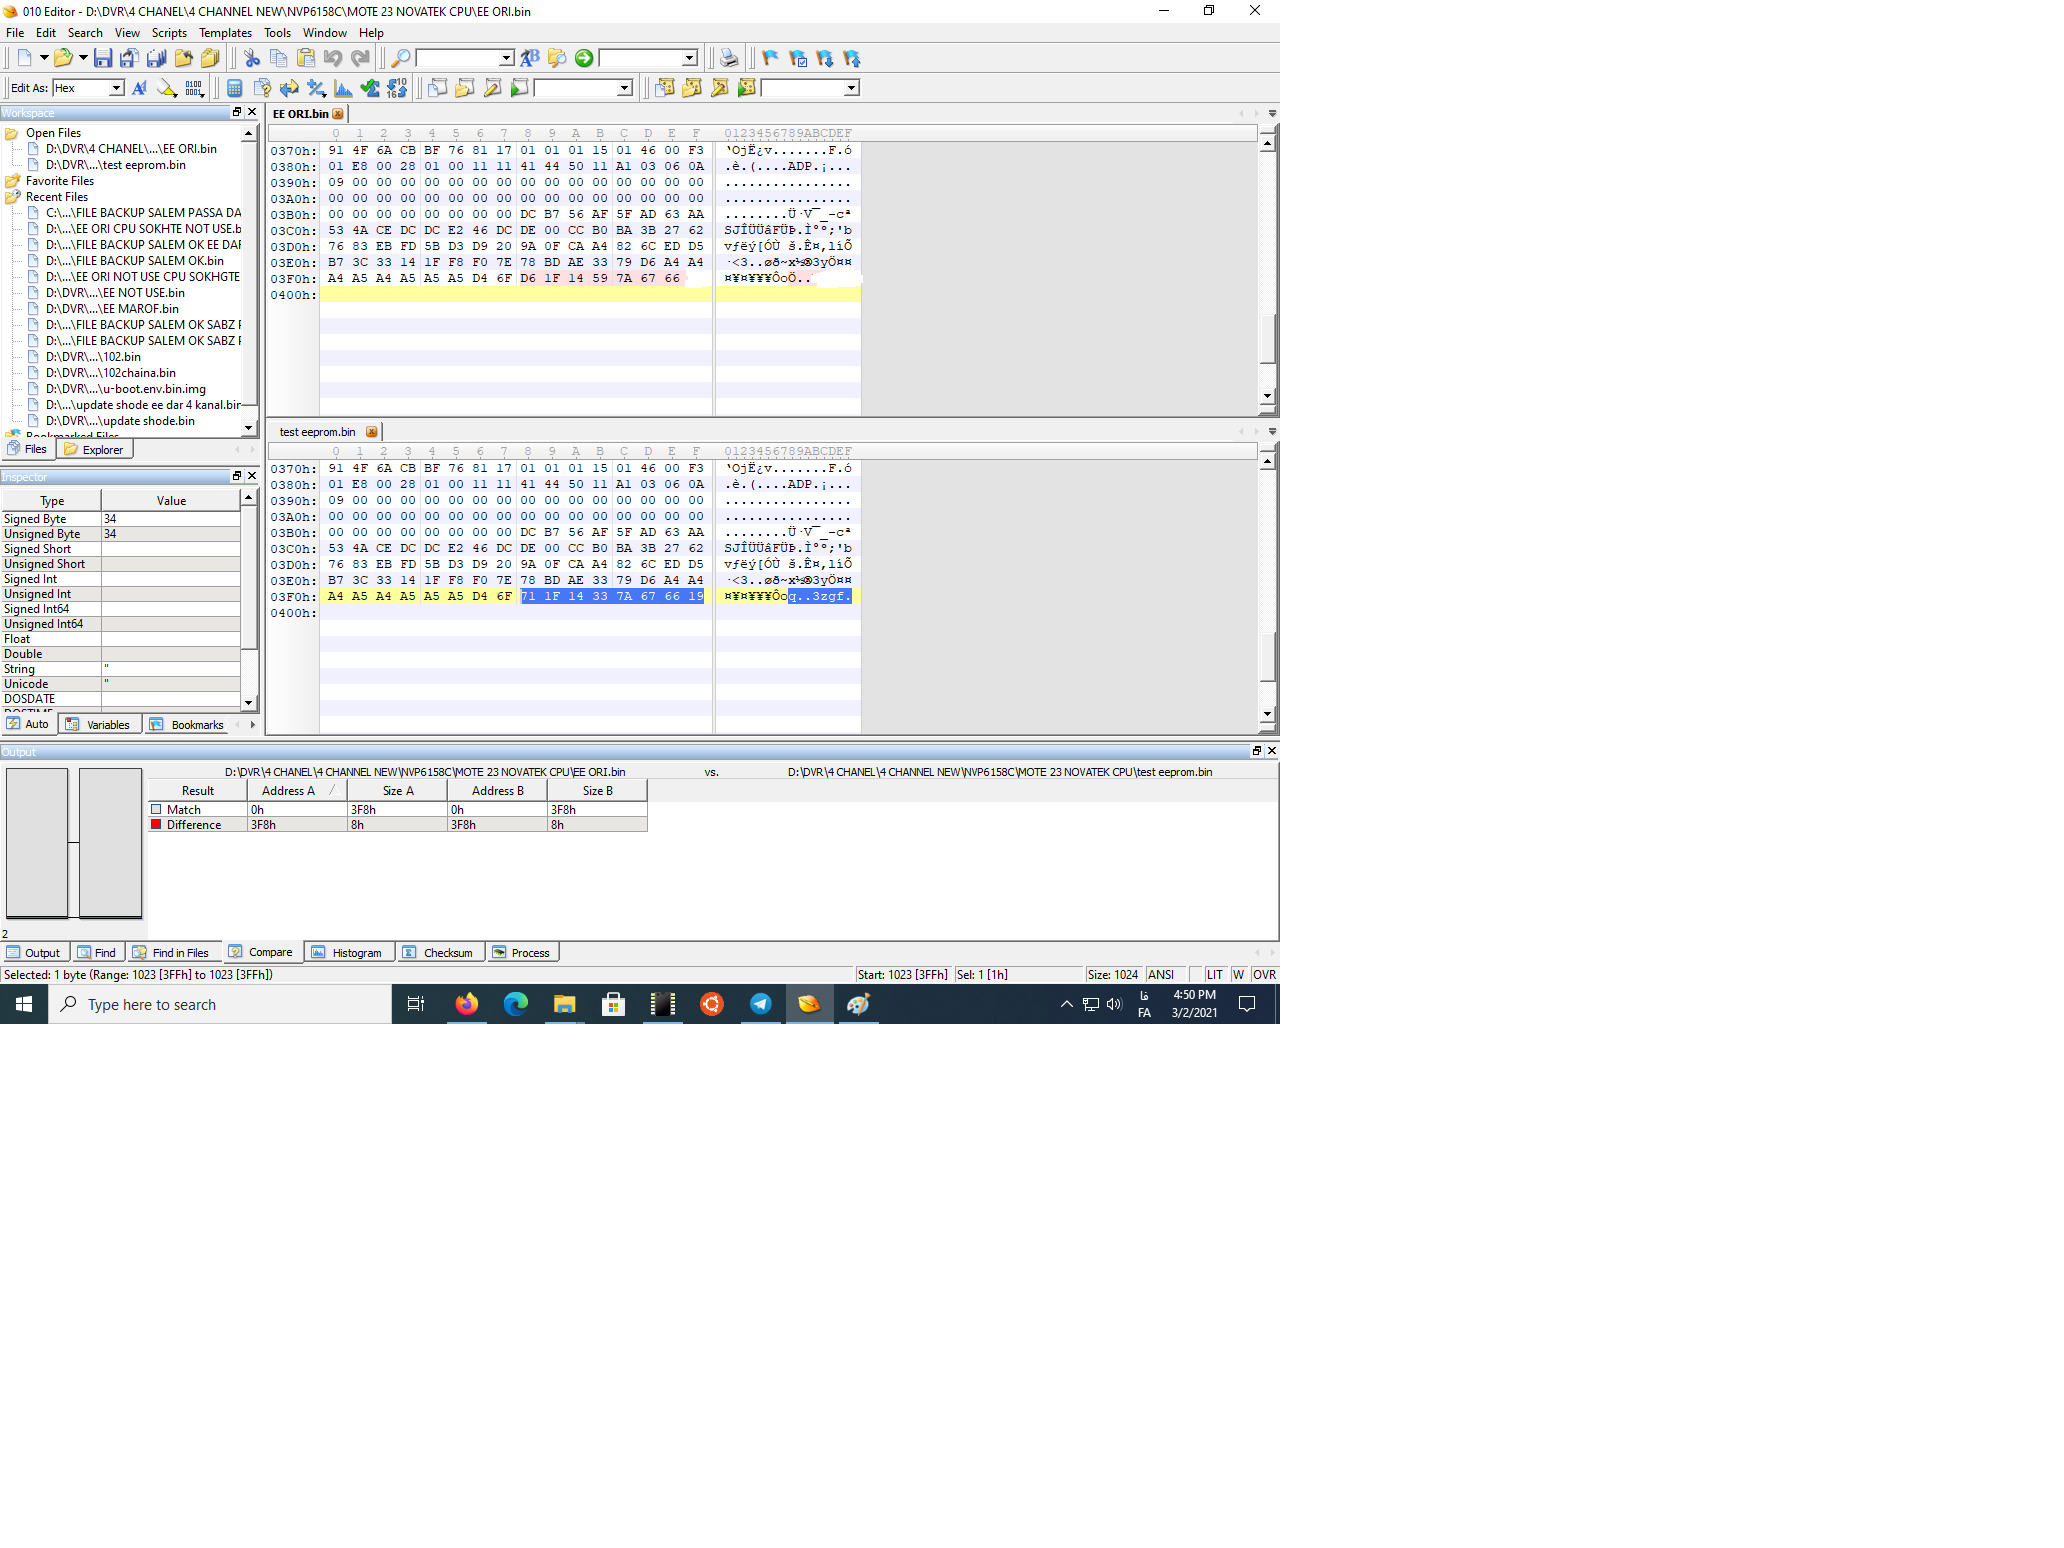The image size is (2064, 1548).
Task: Select 102chaina.bin in Recent Files
Action: [111, 373]
